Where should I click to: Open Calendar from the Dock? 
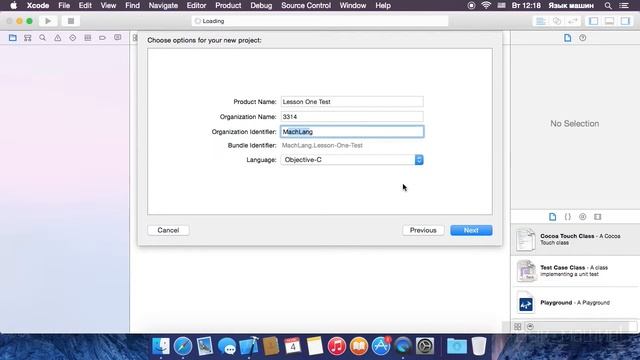[x=293, y=346]
